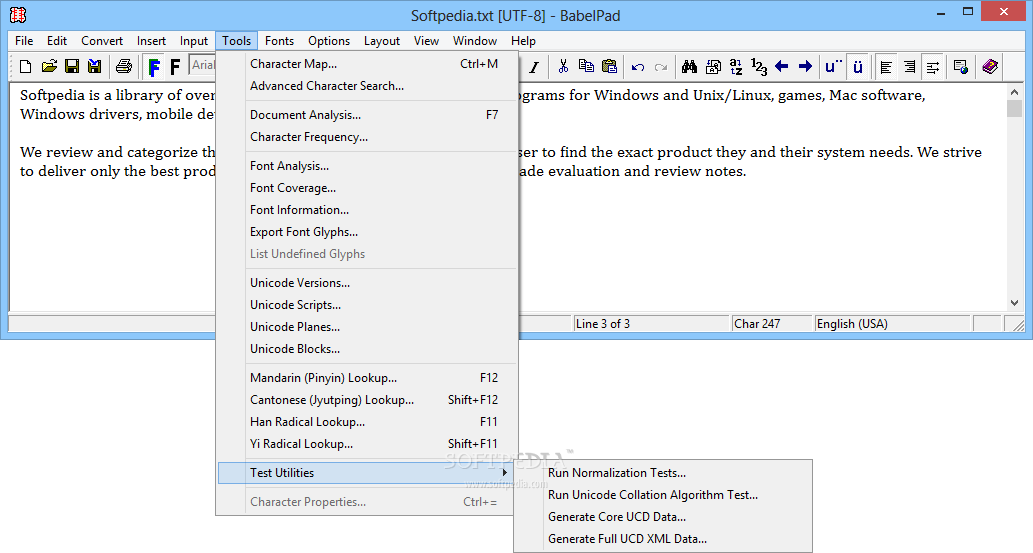
Task: Toggle the composed ü normalization button
Action: click(x=858, y=67)
